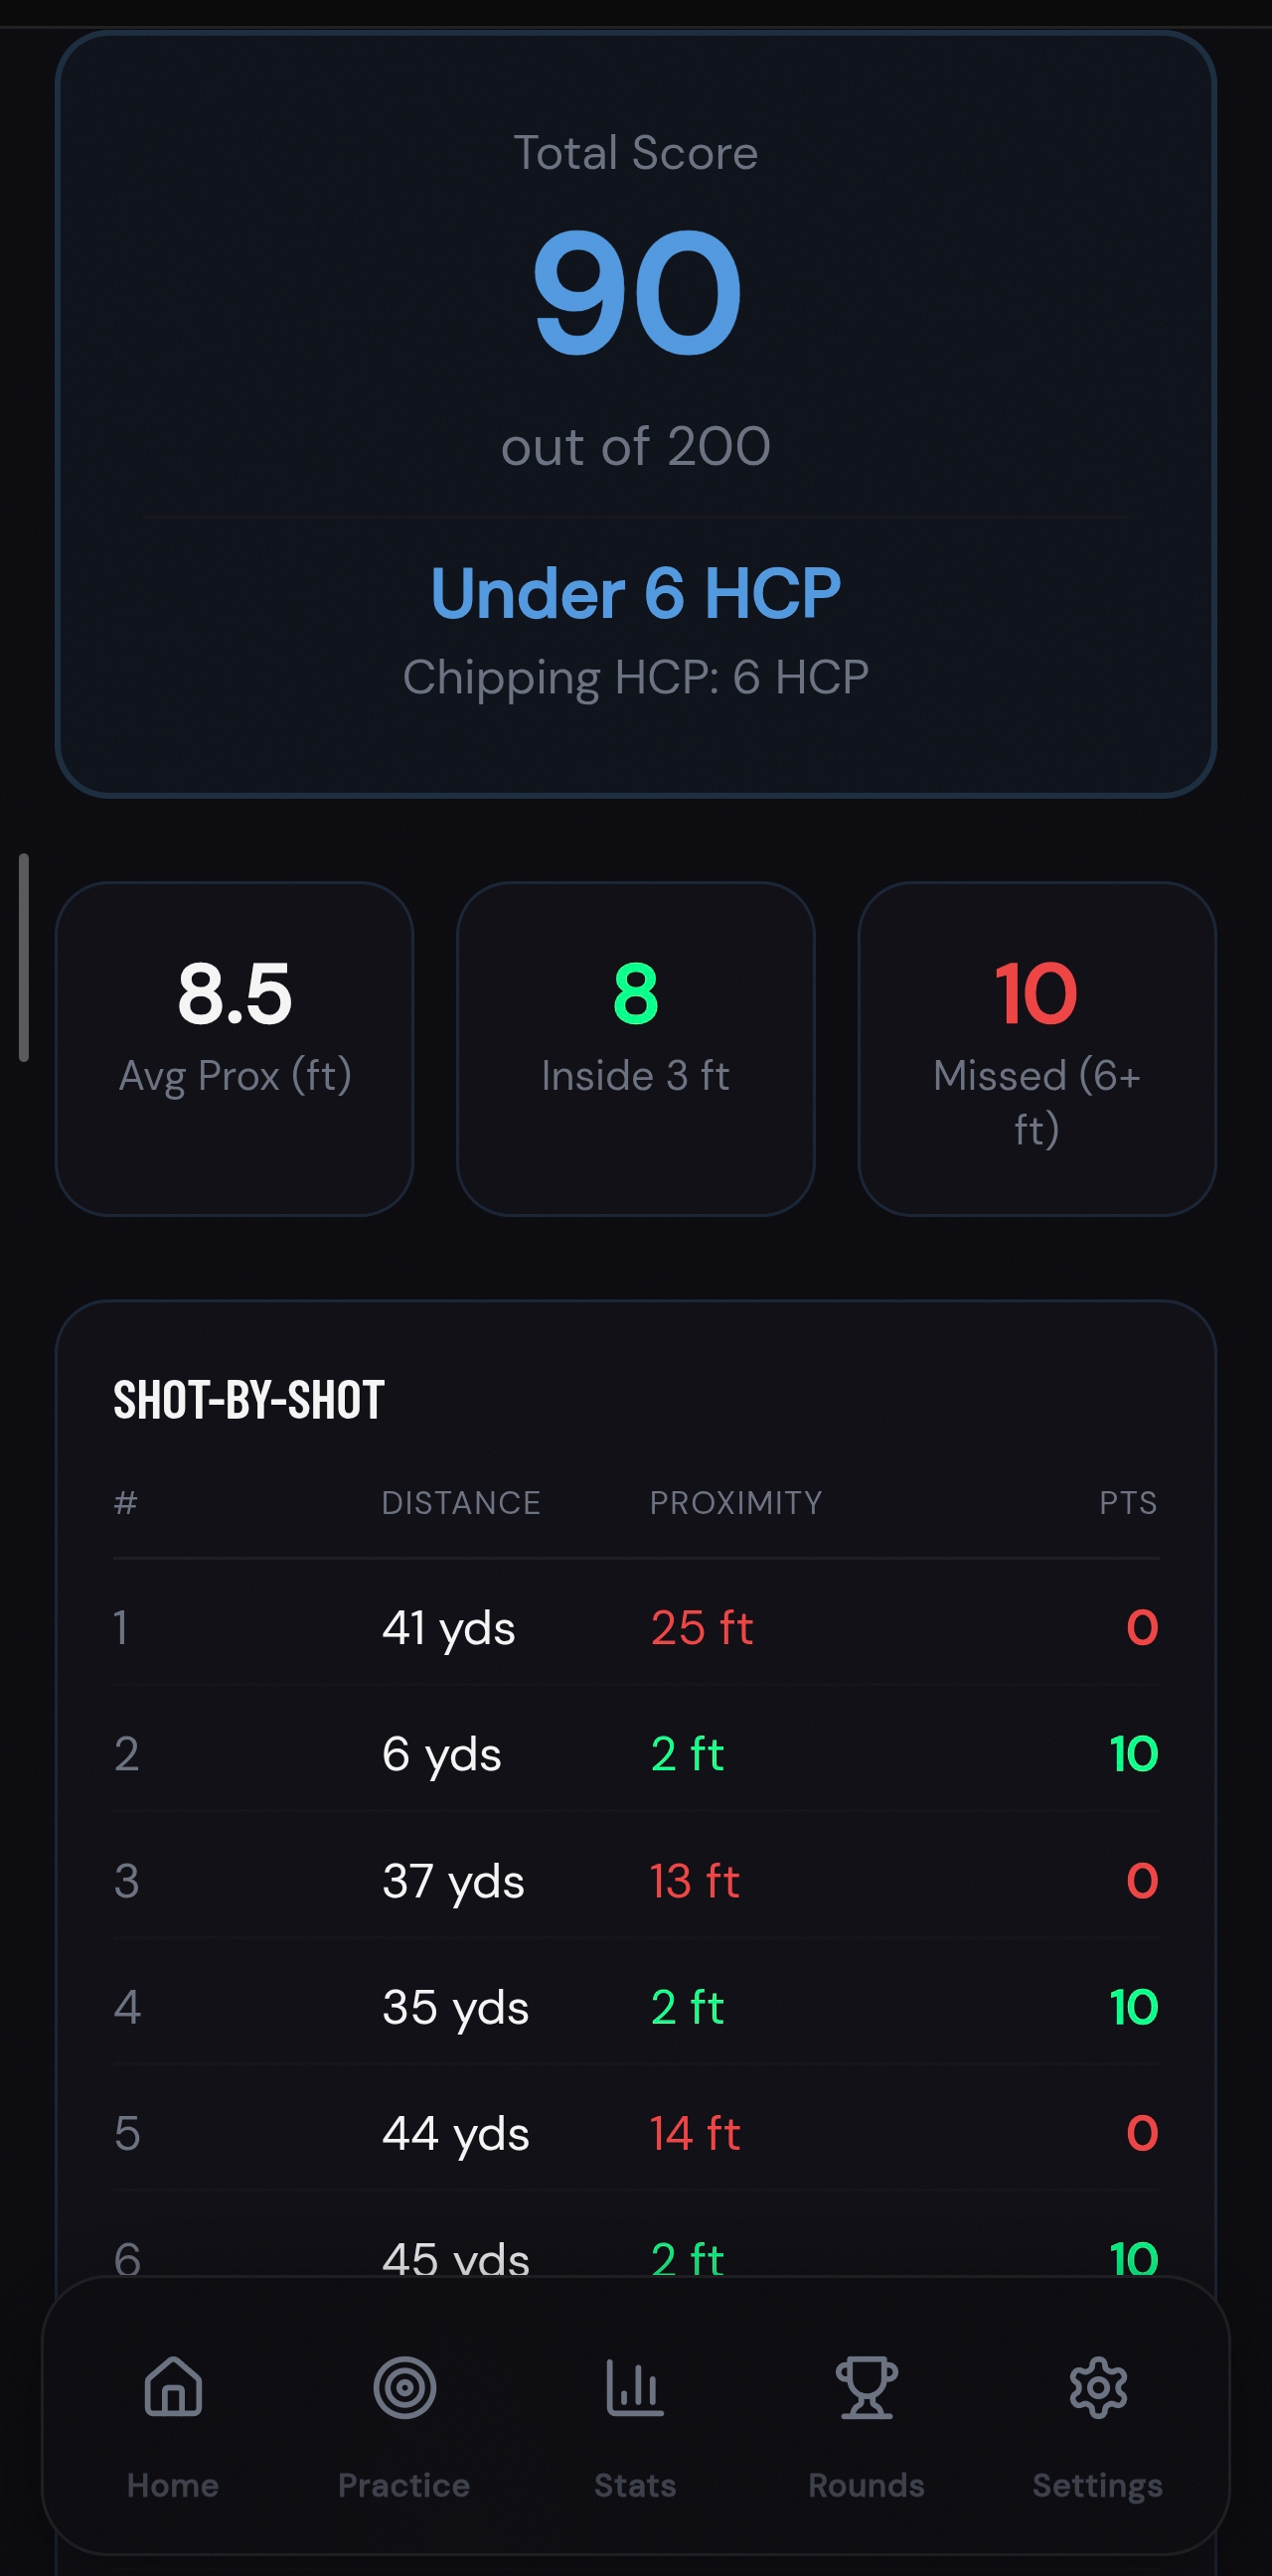The width and height of the screenshot is (1272, 2576).
Task: Open the Home screen
Action: (172, 2390)
